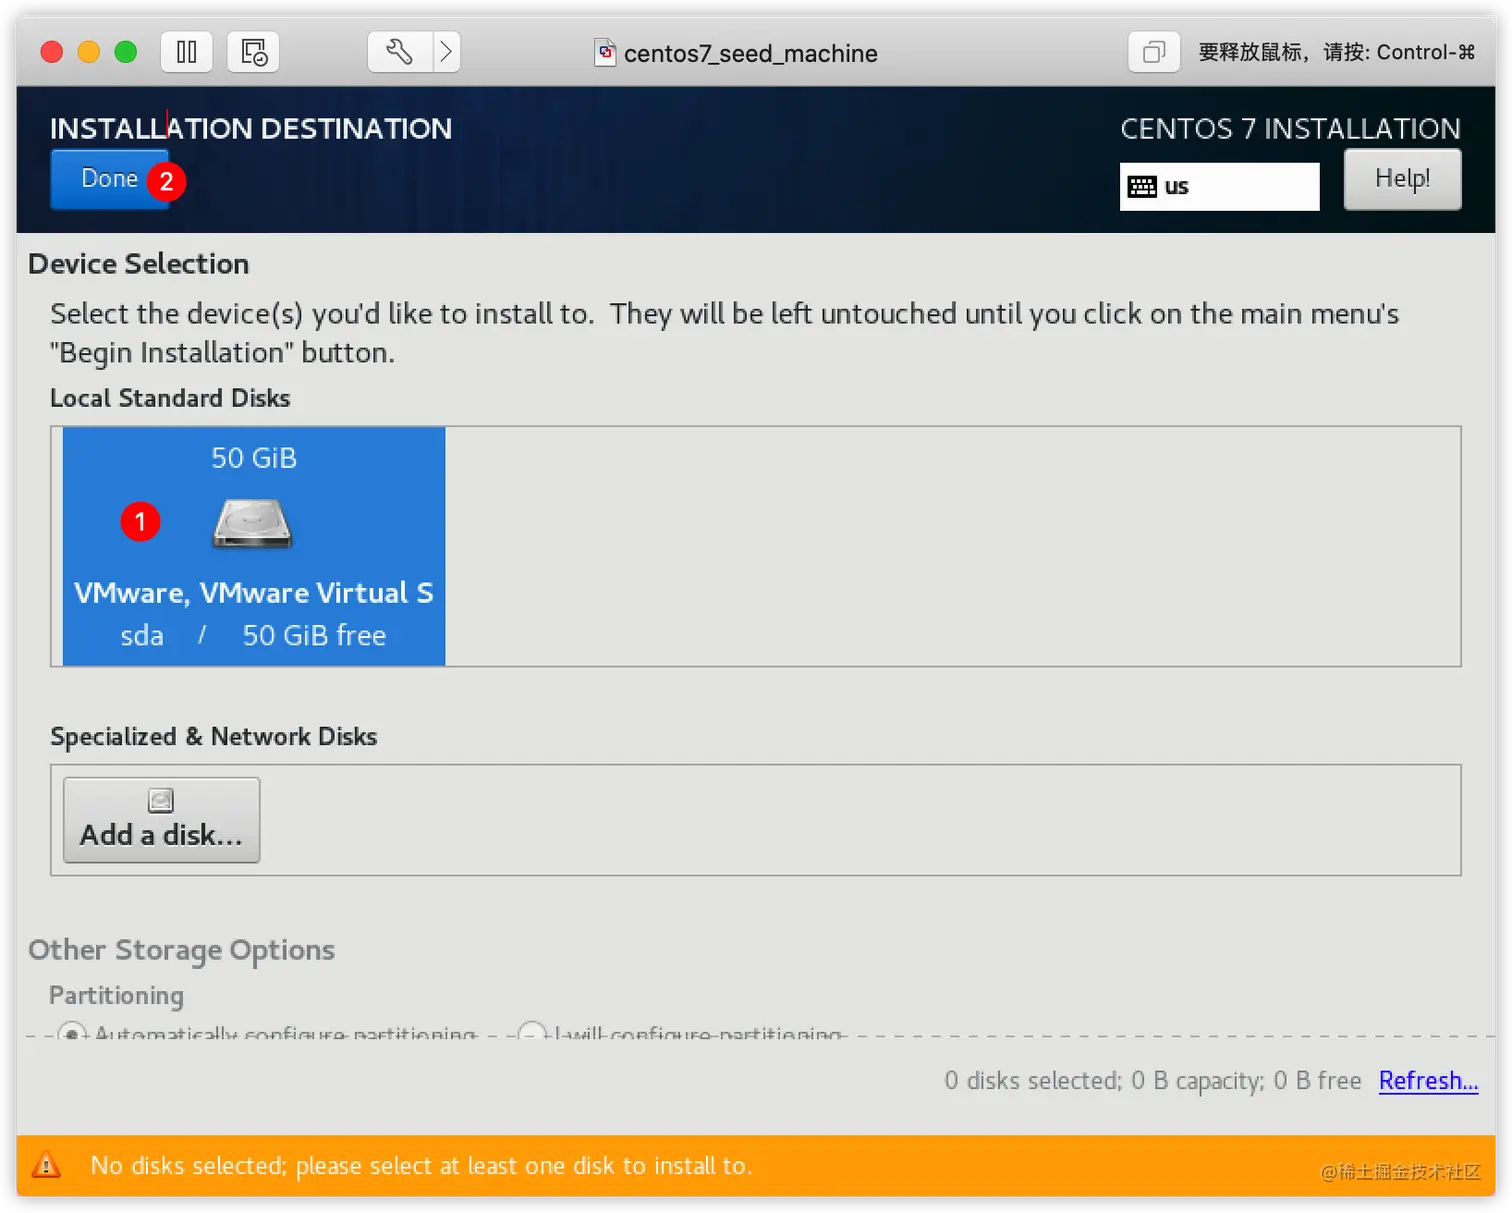Select the 50 GiB VMware virtual disk

[x=254, y=546]
